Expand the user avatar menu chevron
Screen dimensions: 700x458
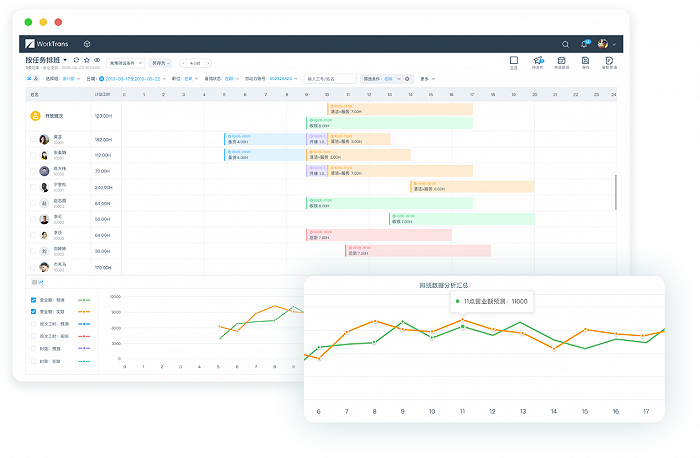614,44
